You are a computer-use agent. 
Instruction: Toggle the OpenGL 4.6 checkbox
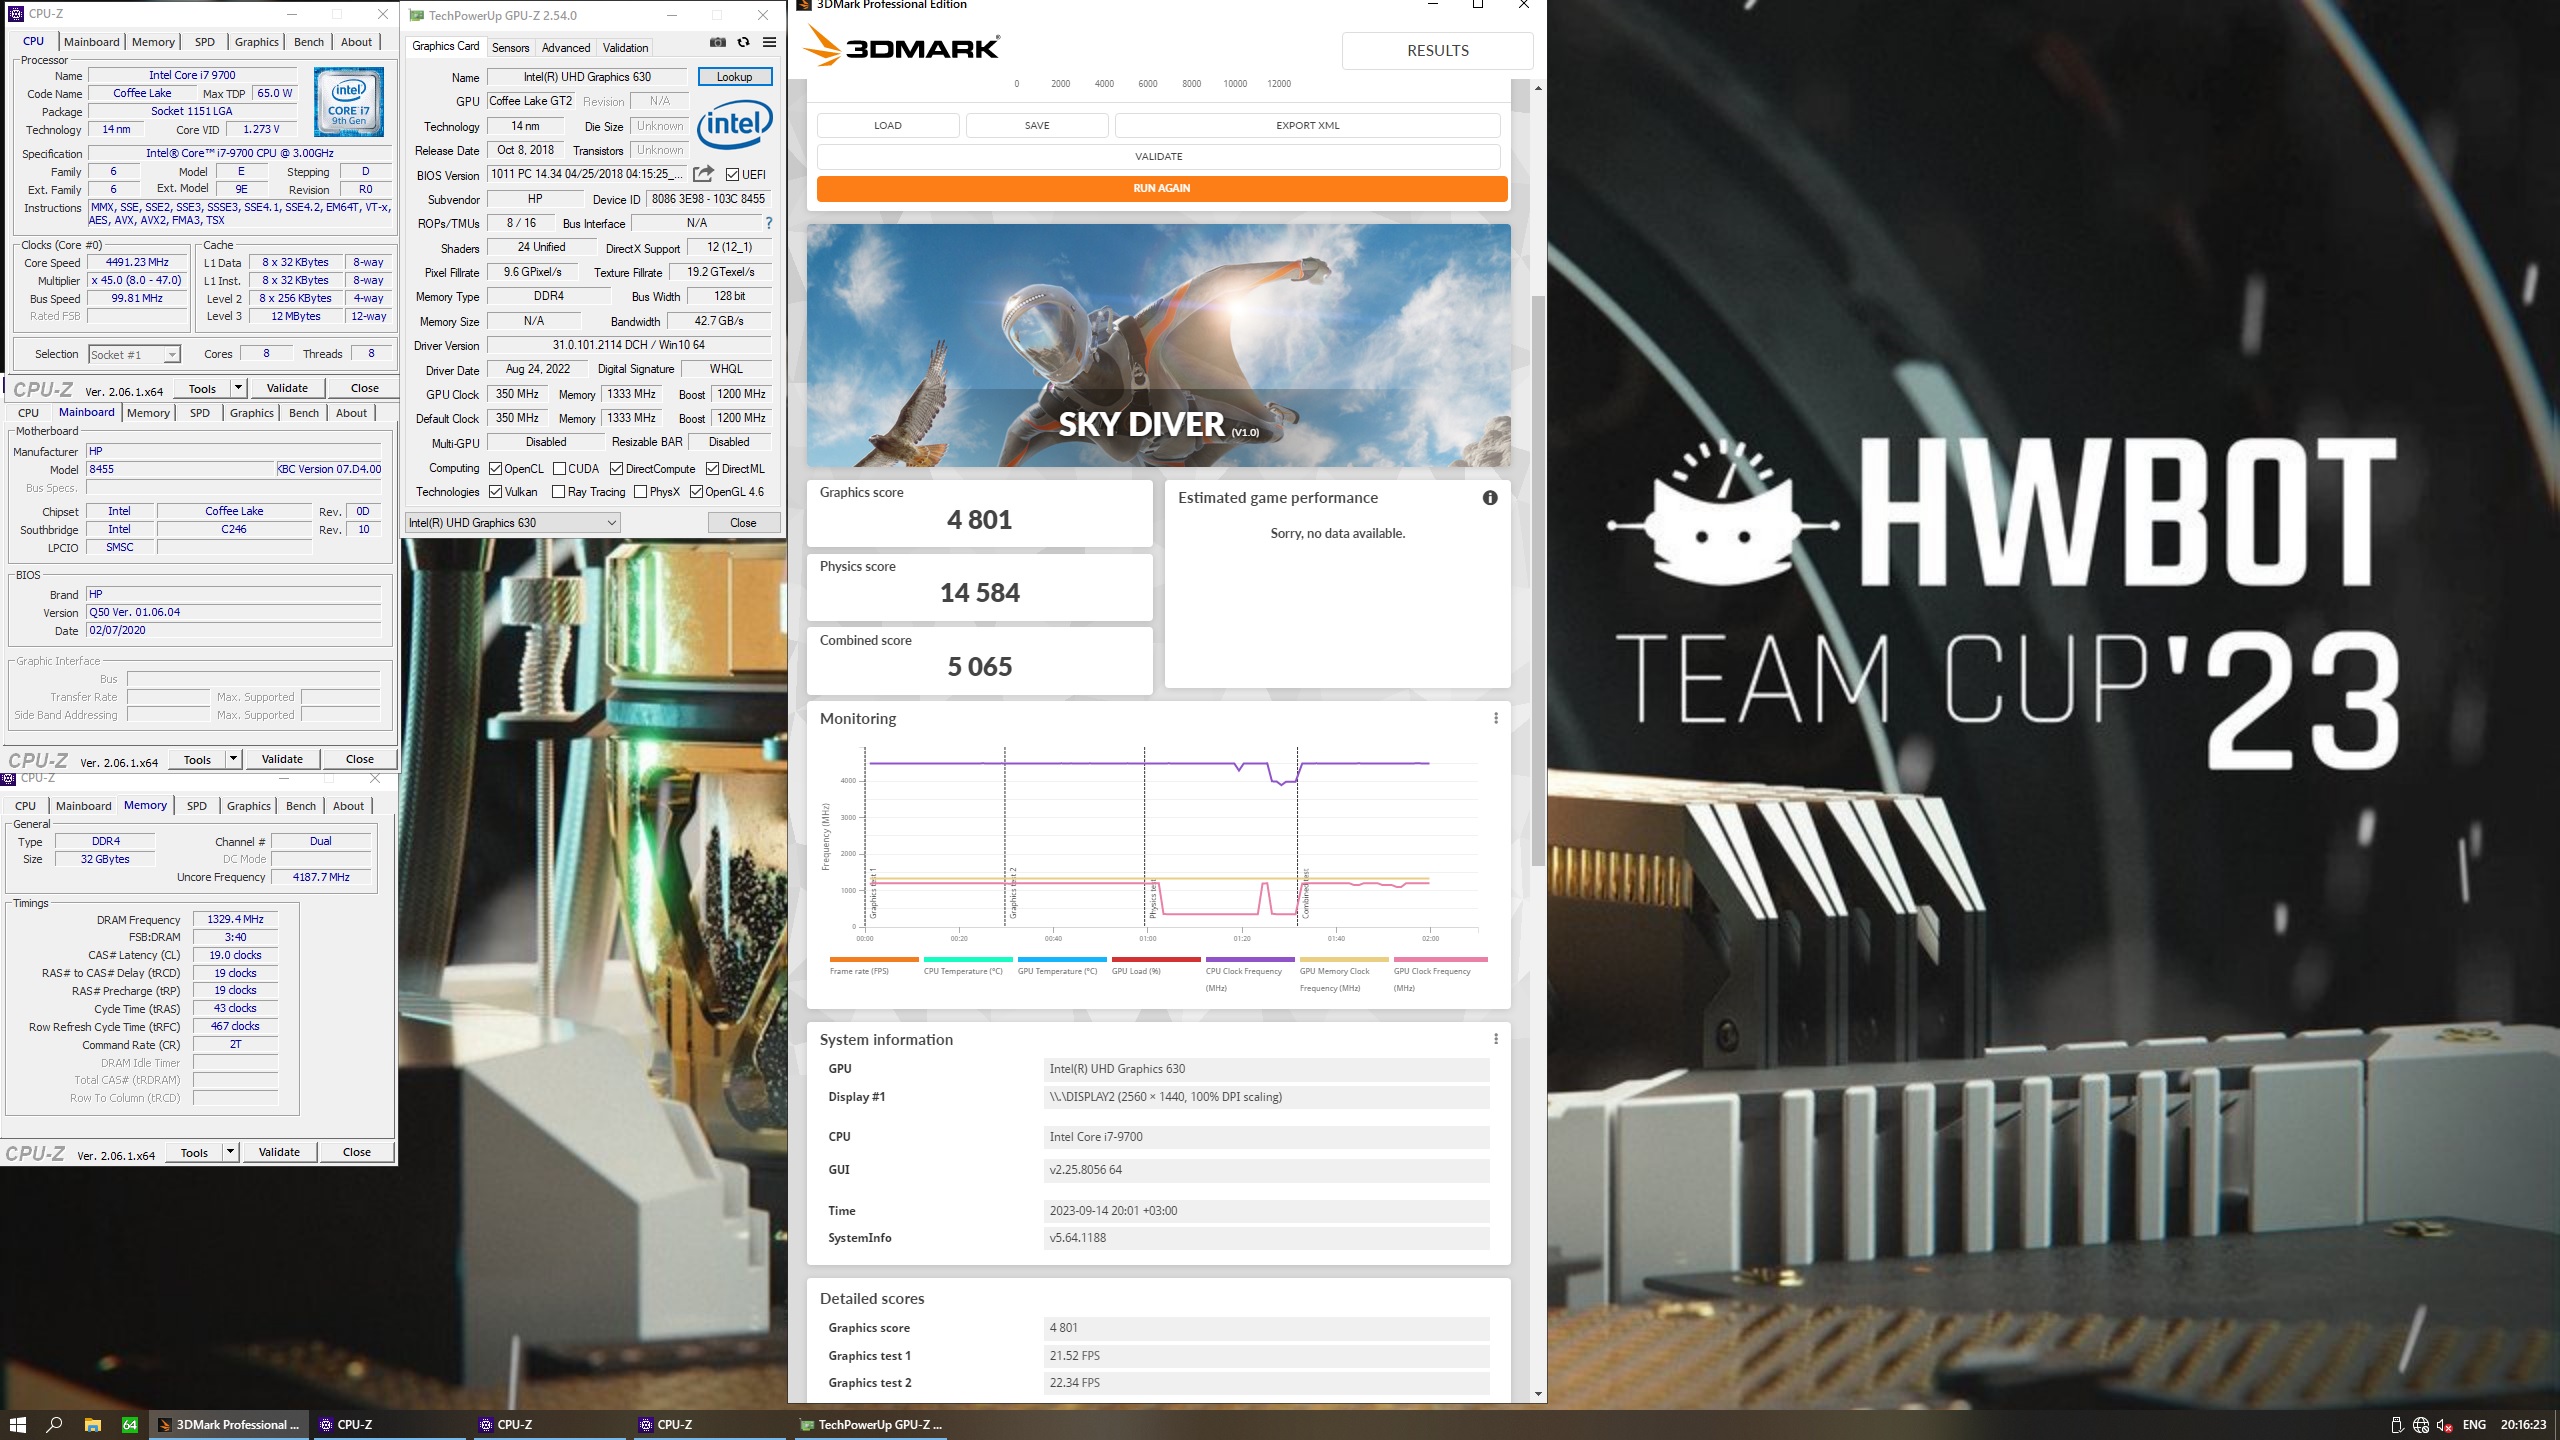tap(696, 491)
